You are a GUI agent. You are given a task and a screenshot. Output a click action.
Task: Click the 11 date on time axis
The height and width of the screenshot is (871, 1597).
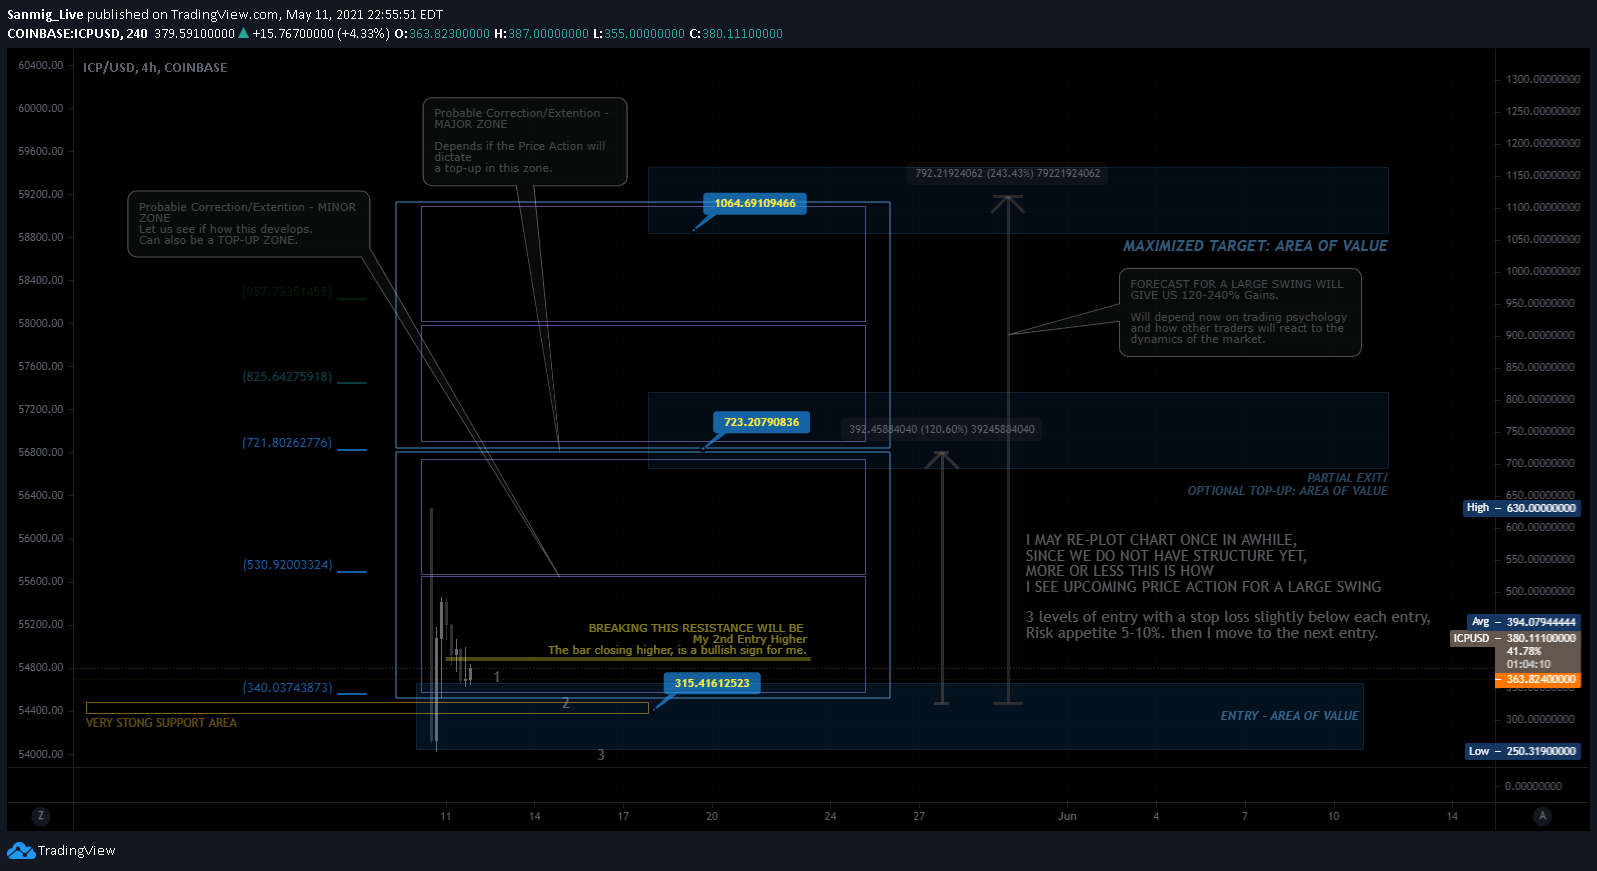click(445, 816)
